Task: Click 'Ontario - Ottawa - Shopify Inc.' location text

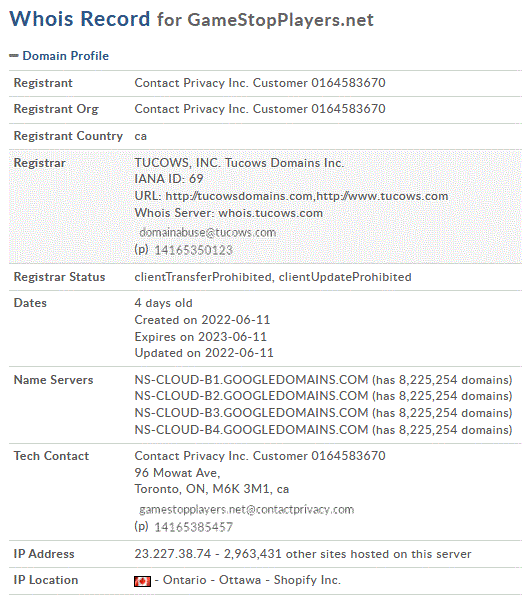Action: point(252,580)
